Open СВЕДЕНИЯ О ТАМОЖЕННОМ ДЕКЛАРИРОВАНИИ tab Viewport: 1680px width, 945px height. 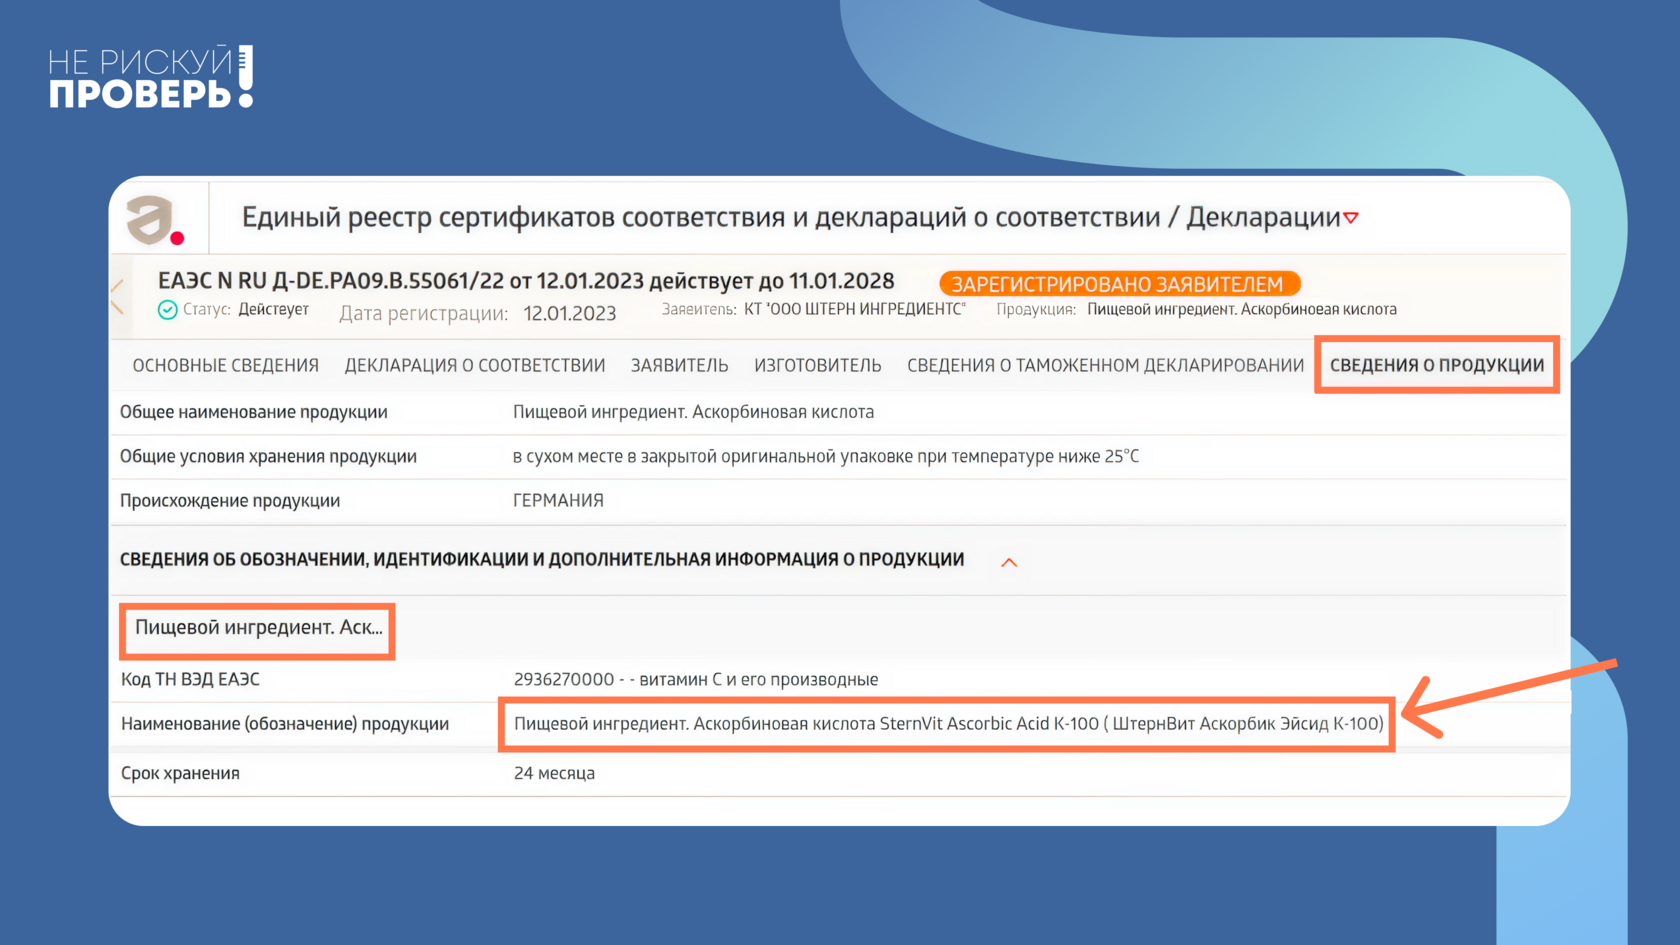coord(1106,366)
